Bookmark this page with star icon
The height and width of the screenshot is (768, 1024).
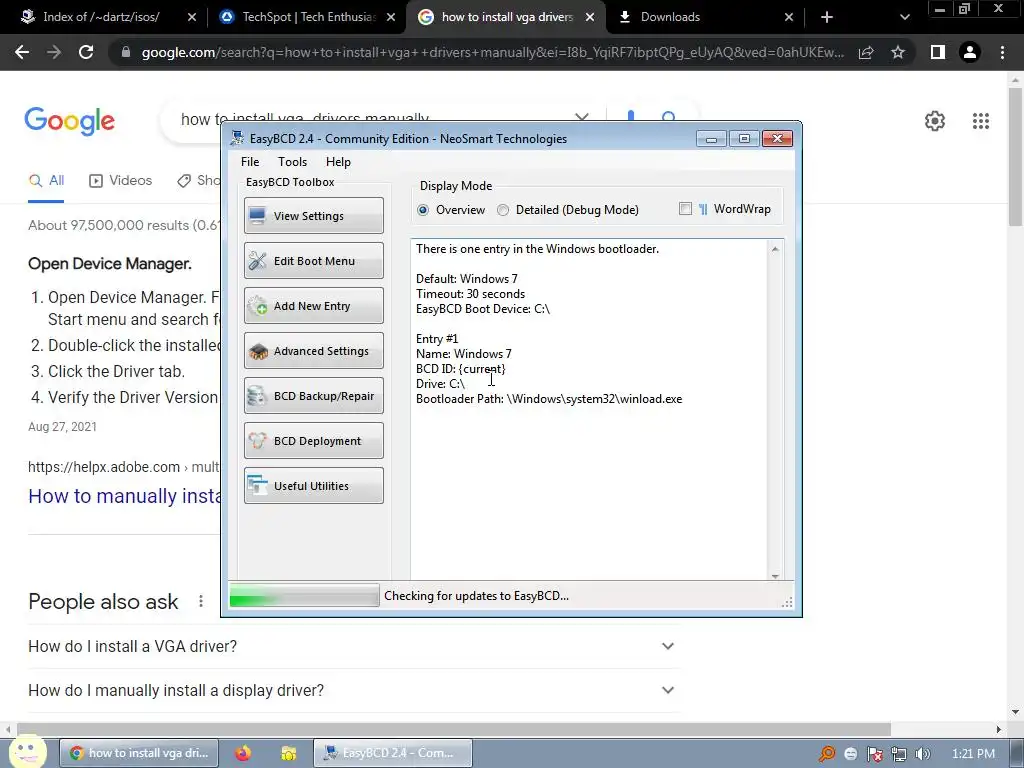point(898,52)
